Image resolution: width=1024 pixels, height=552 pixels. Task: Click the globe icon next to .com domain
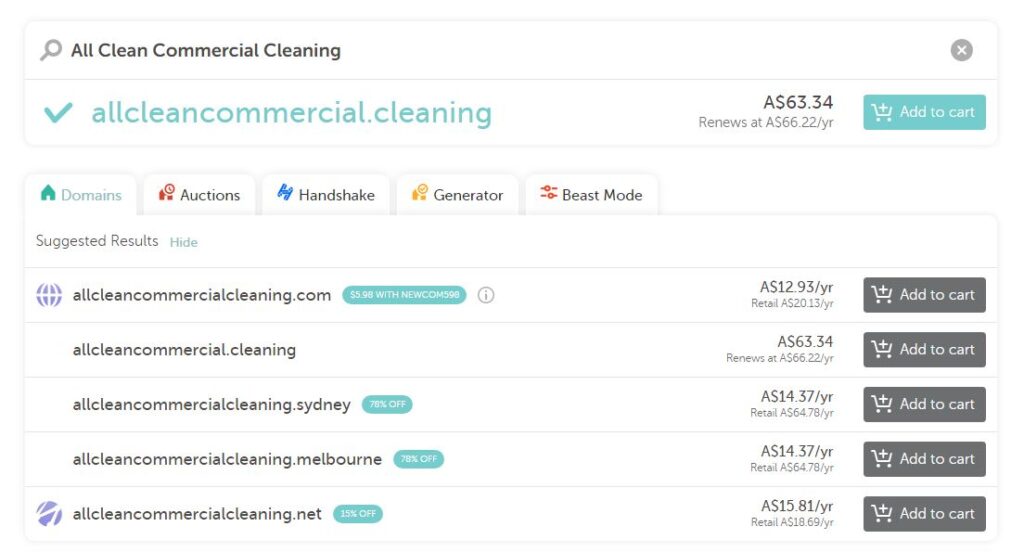click(49, 295)
